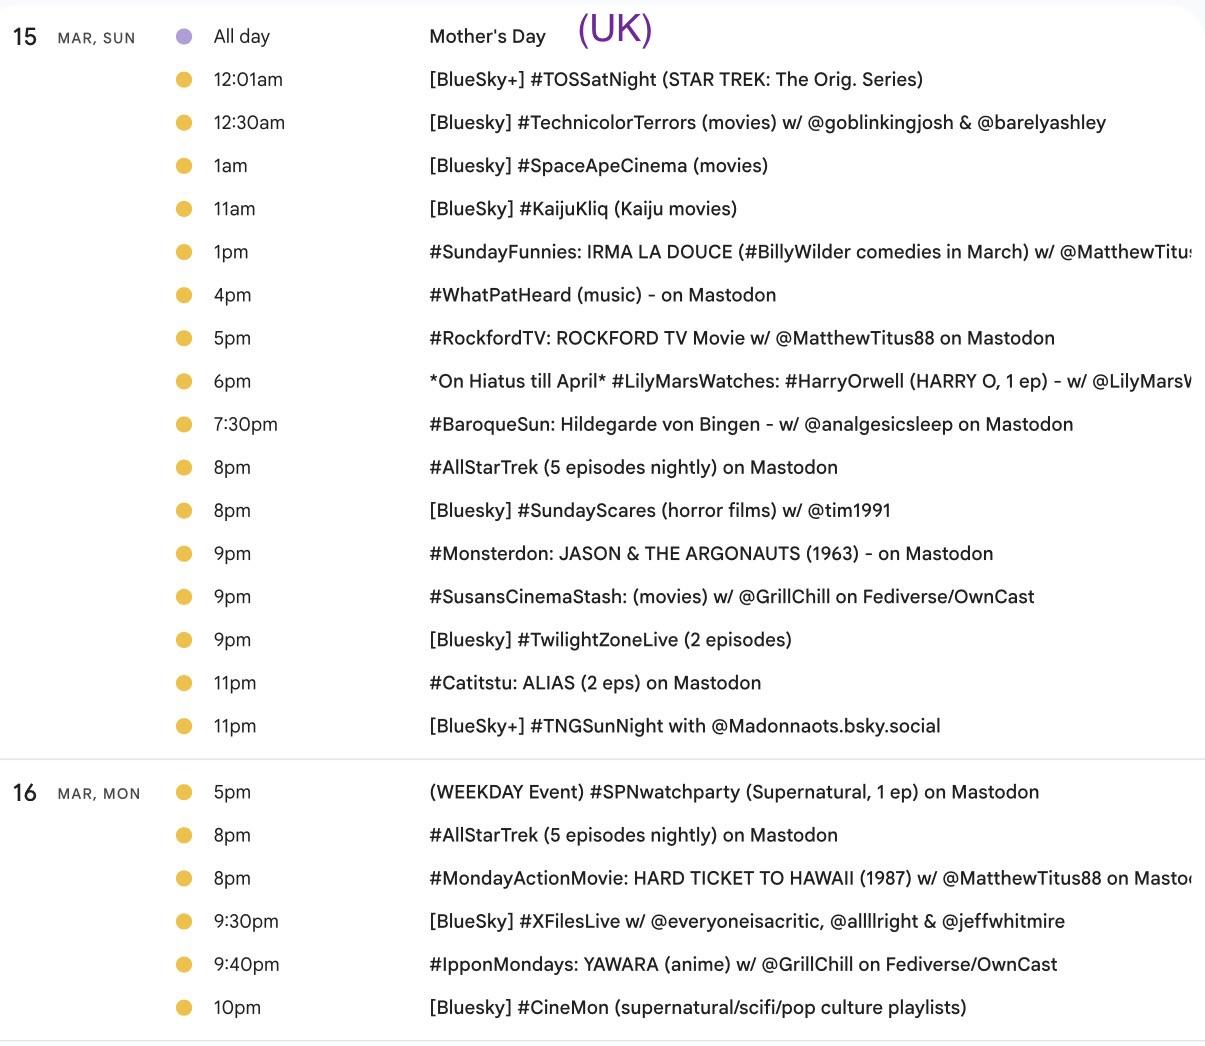This screenshot has width=1205, height=1046.
Task: Open the #SPNwatchparty Supernatural weekday event
Action: (733, 792)
